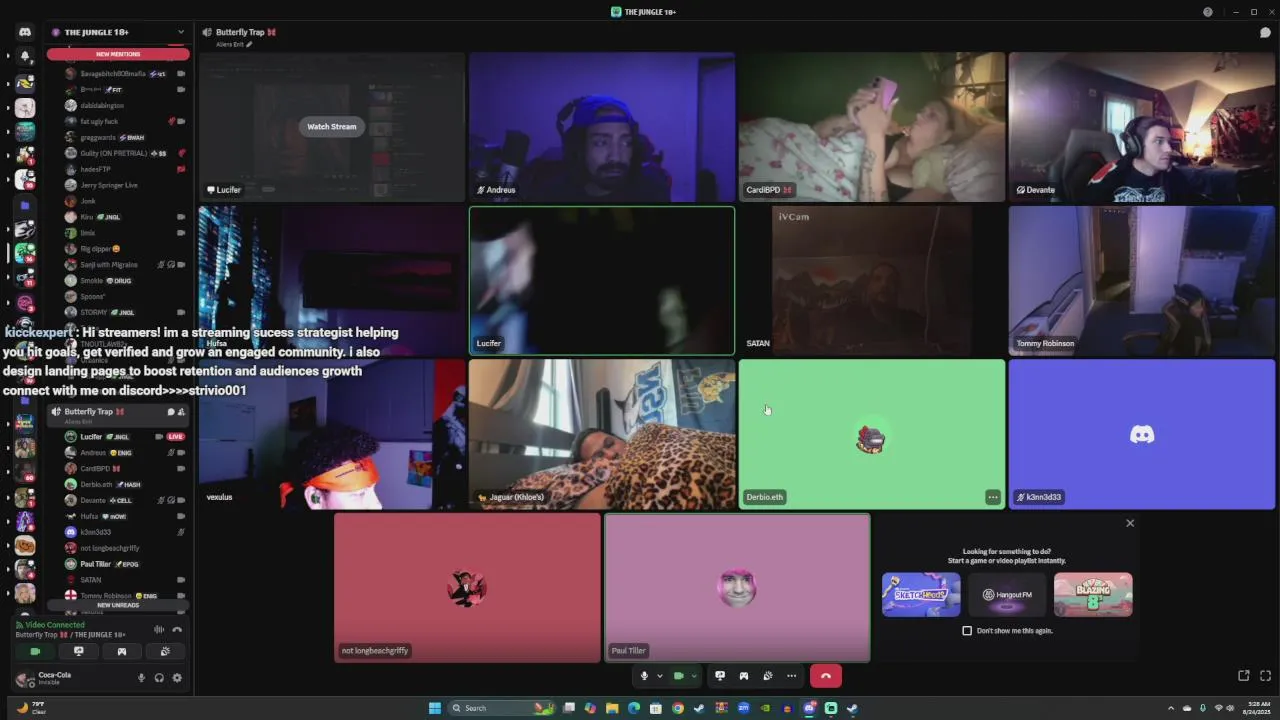Select k3nn3d33 in voice member list
Screen dimensions: 1280x720
(x=118, y=532)
